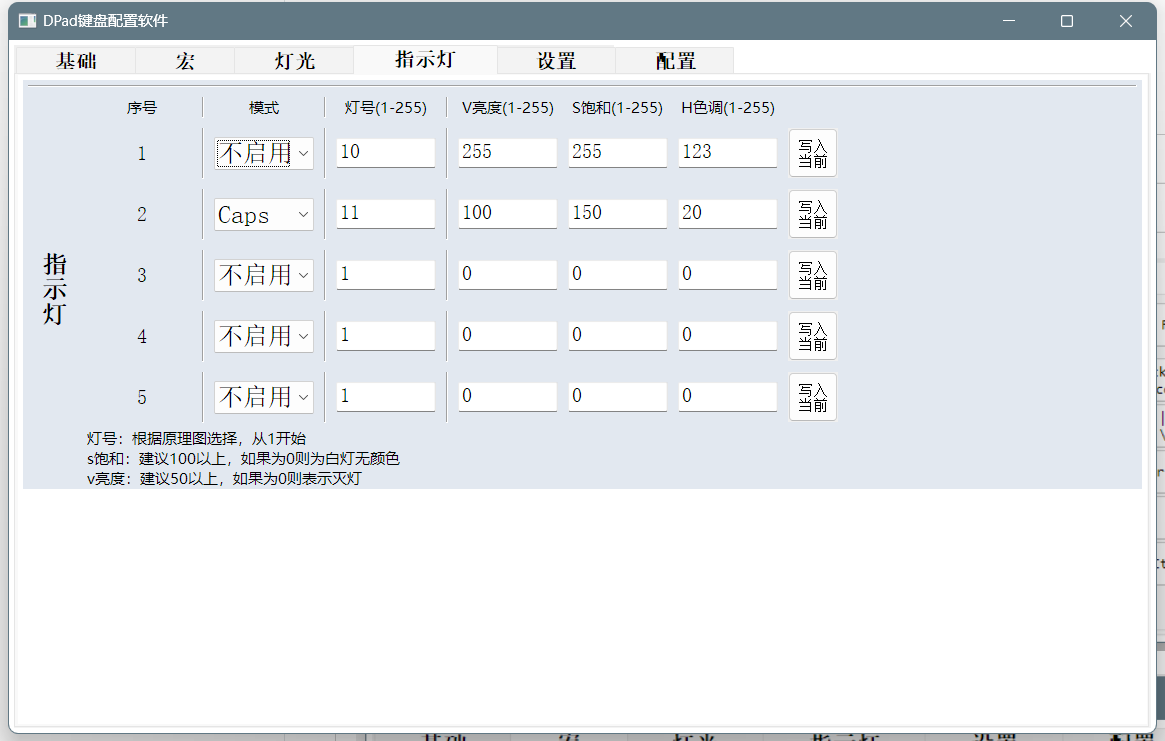
Task: Click row 3 H色调 input field
Action: pyautogui.click(x=727, y=274)
